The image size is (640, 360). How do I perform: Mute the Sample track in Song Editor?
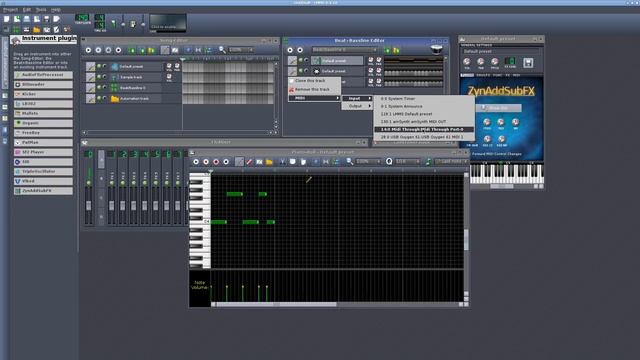(x=99, y=76)
